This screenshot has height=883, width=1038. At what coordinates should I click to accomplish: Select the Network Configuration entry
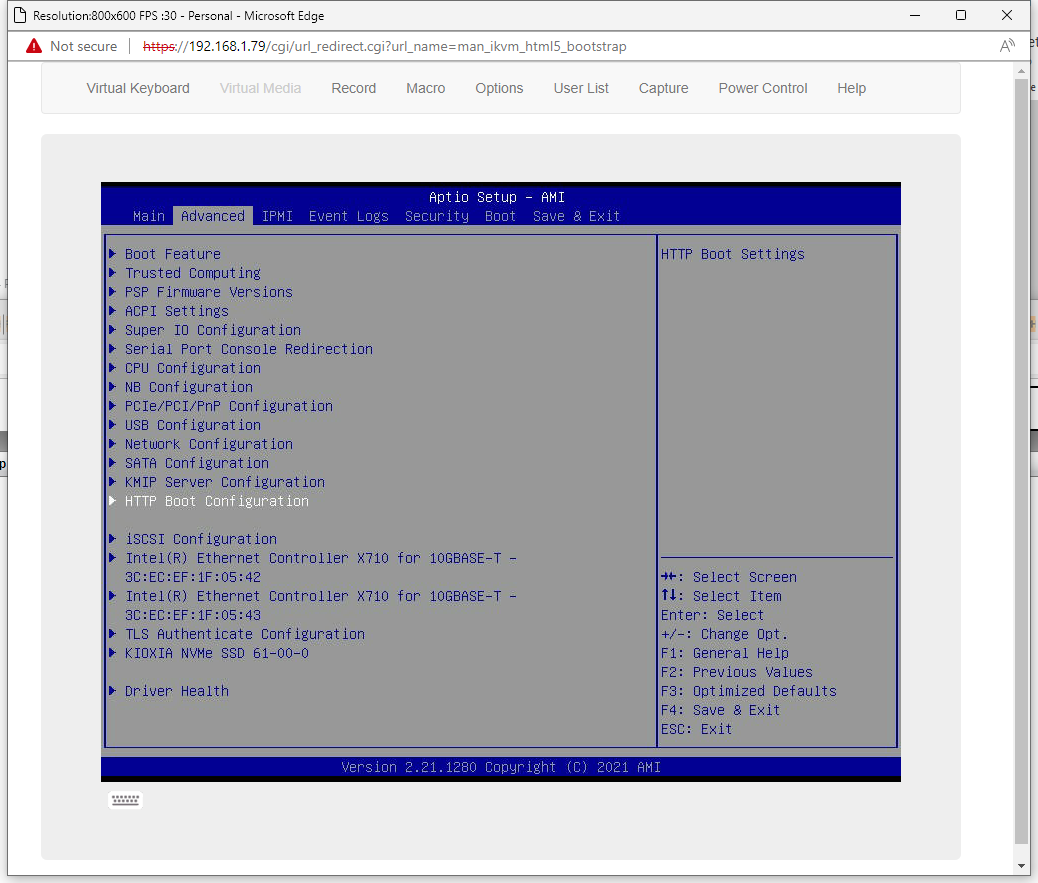(x=209, y=444)
